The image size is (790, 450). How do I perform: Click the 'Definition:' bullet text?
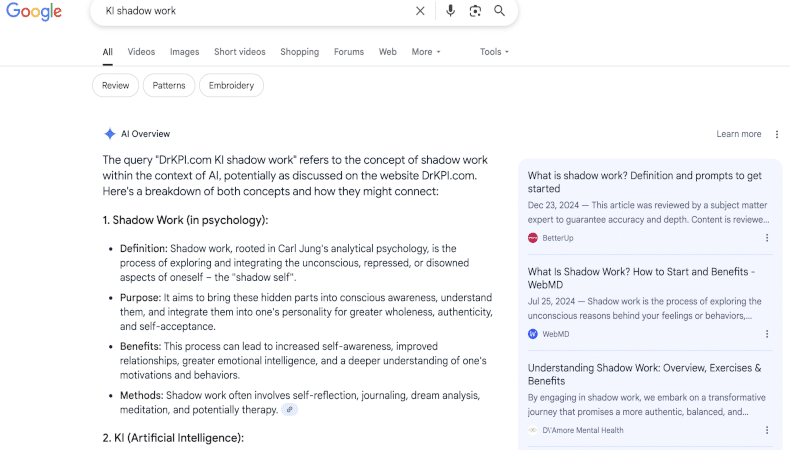click(144, 248)
